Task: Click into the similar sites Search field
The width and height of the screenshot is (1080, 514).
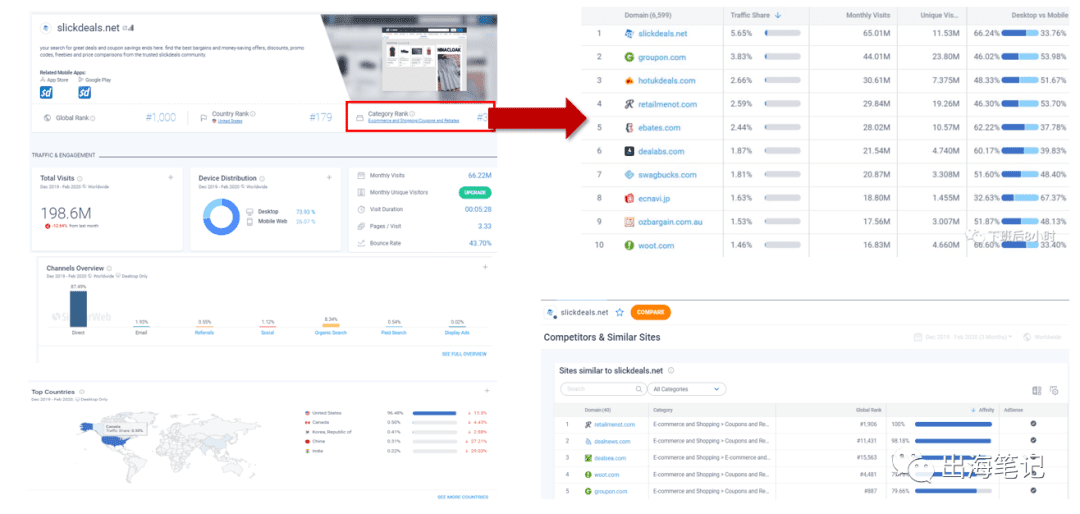Action: click(603, 389)
